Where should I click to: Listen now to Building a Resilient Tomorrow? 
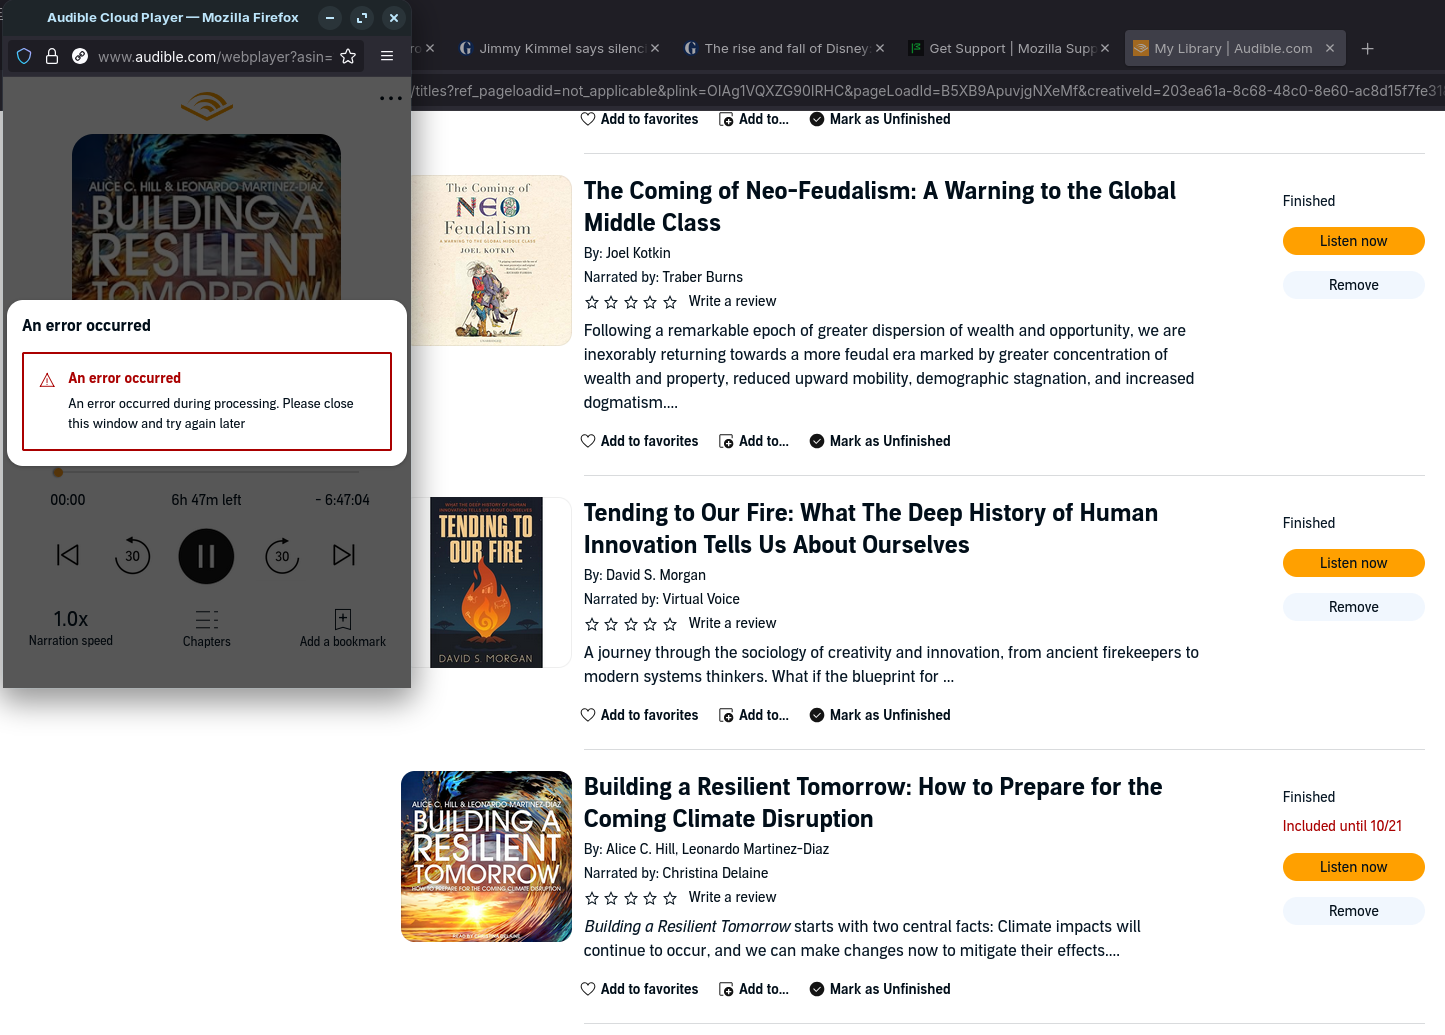(x=1354, y=867)
